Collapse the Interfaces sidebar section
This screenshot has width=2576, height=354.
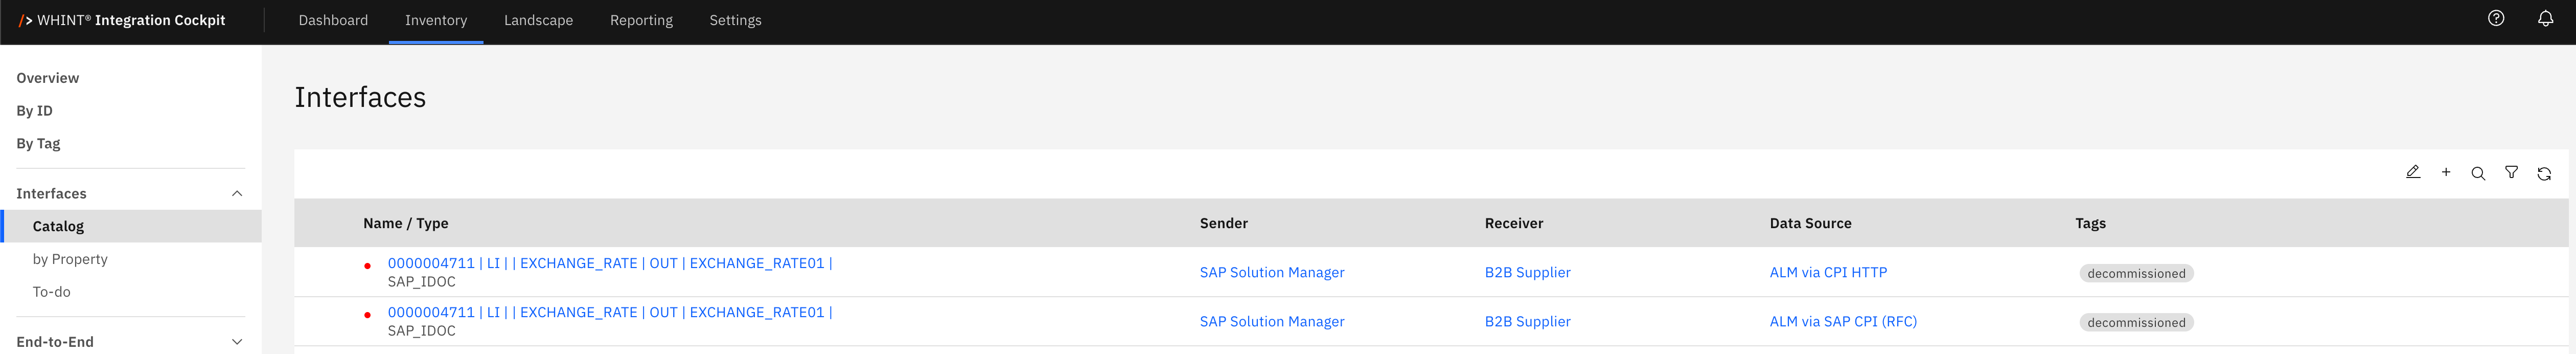click(237, 194)
